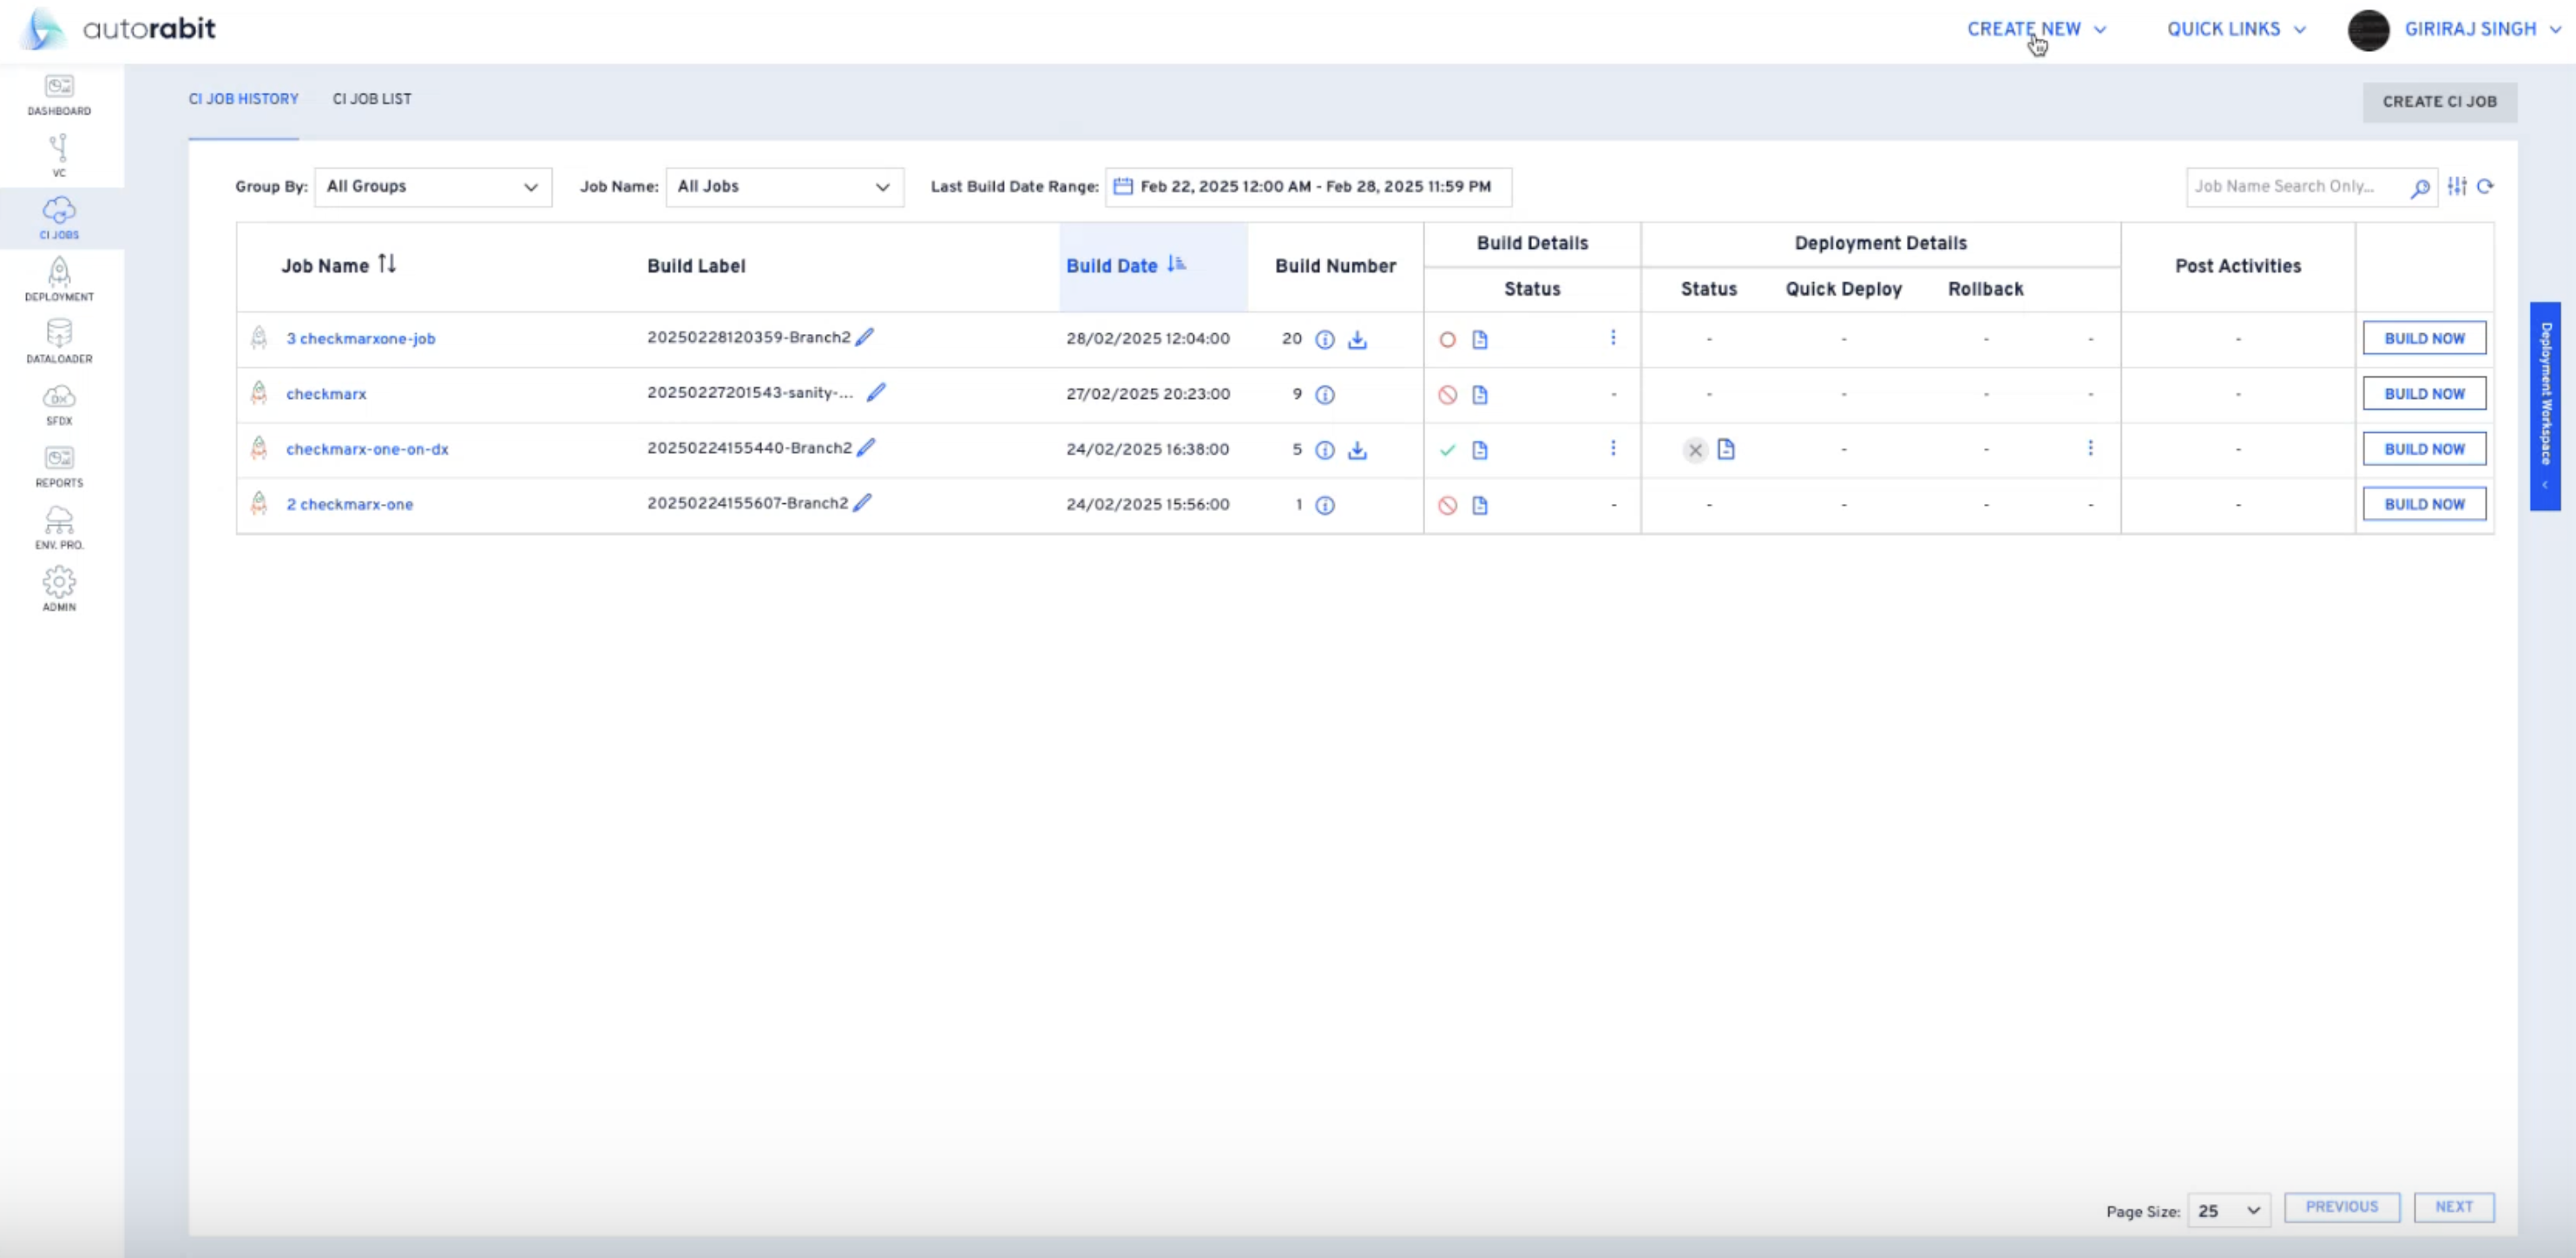Open info icon for checkmarx-one-on-dx build
This screenshot has height=1258, width=2576.
(x=1325, y=450)
